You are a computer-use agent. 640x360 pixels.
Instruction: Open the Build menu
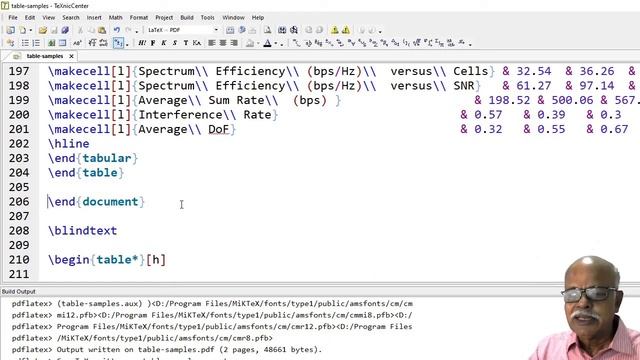point(187,18)
